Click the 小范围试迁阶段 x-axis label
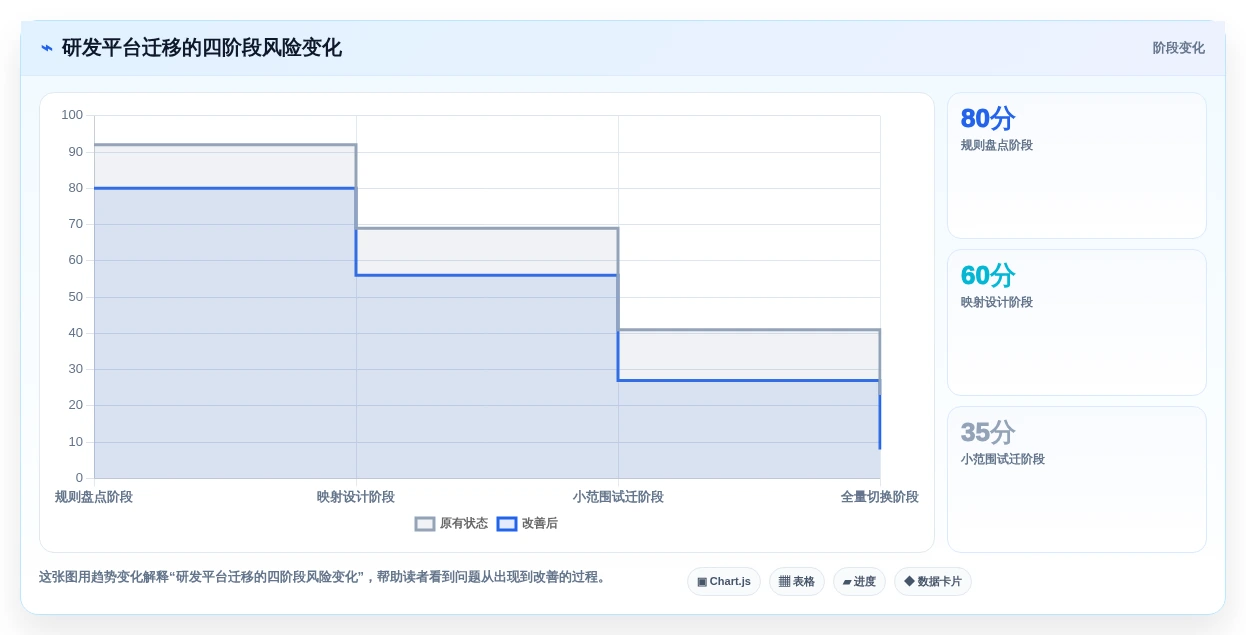Viewport: 1246px width, 635px height. [x=618, y=497]
